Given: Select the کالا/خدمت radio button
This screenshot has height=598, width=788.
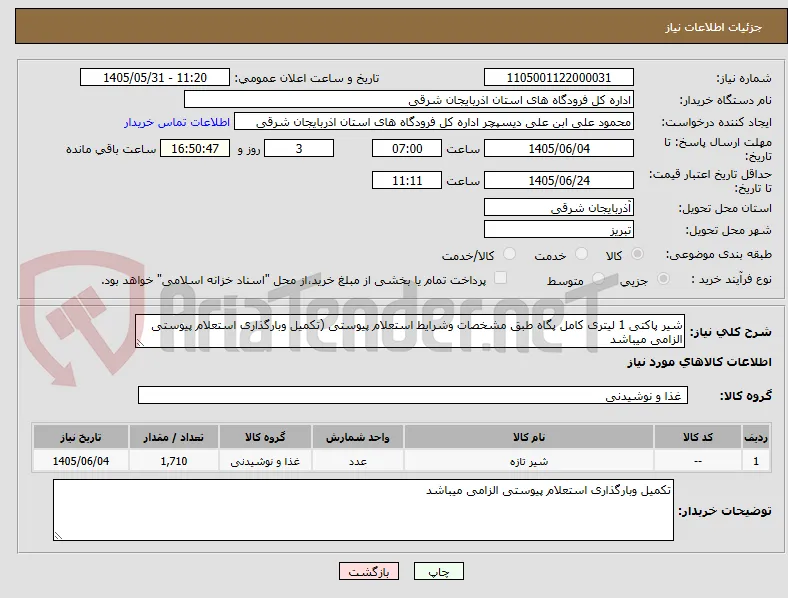Looking at the screenshot, I should (x=510, y=254).
